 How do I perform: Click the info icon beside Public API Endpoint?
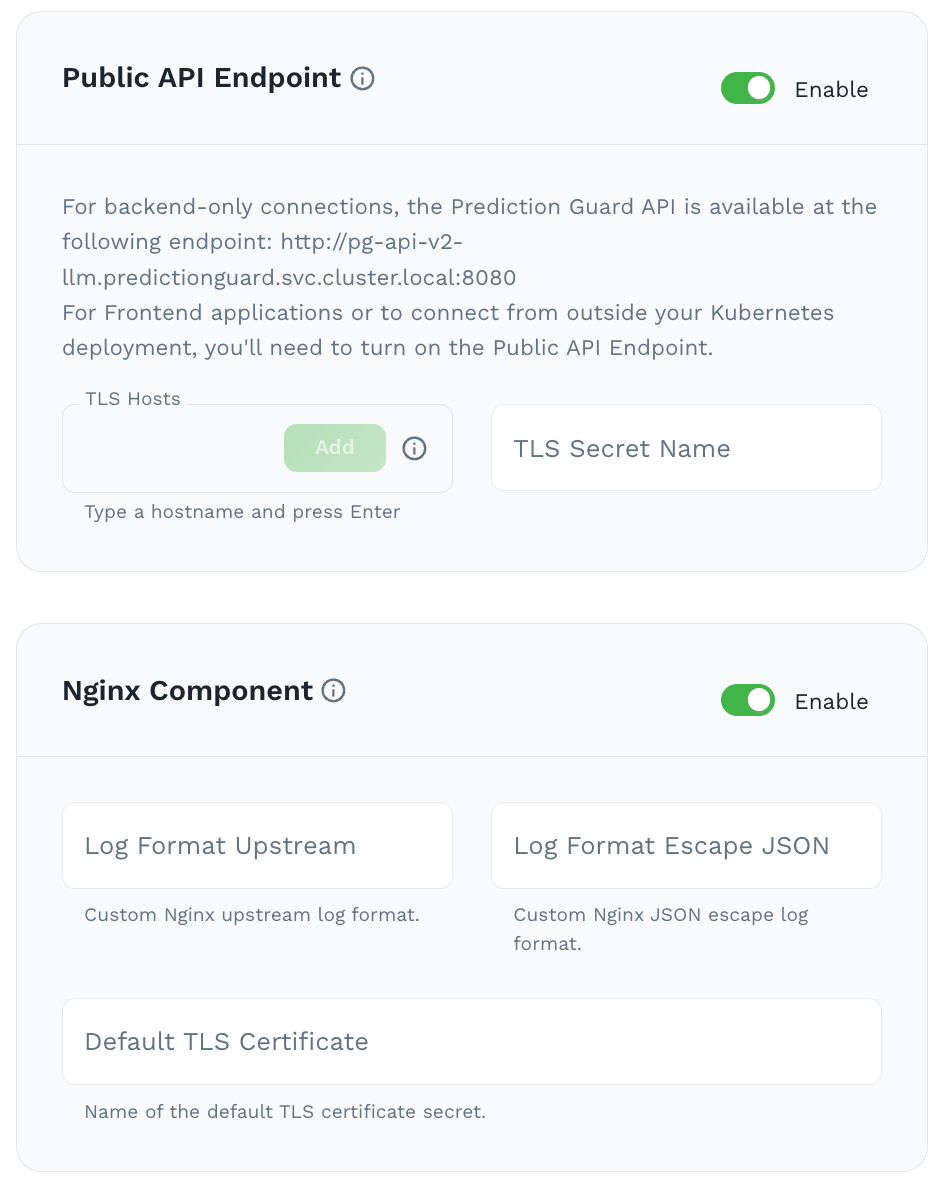coord(363,78)
